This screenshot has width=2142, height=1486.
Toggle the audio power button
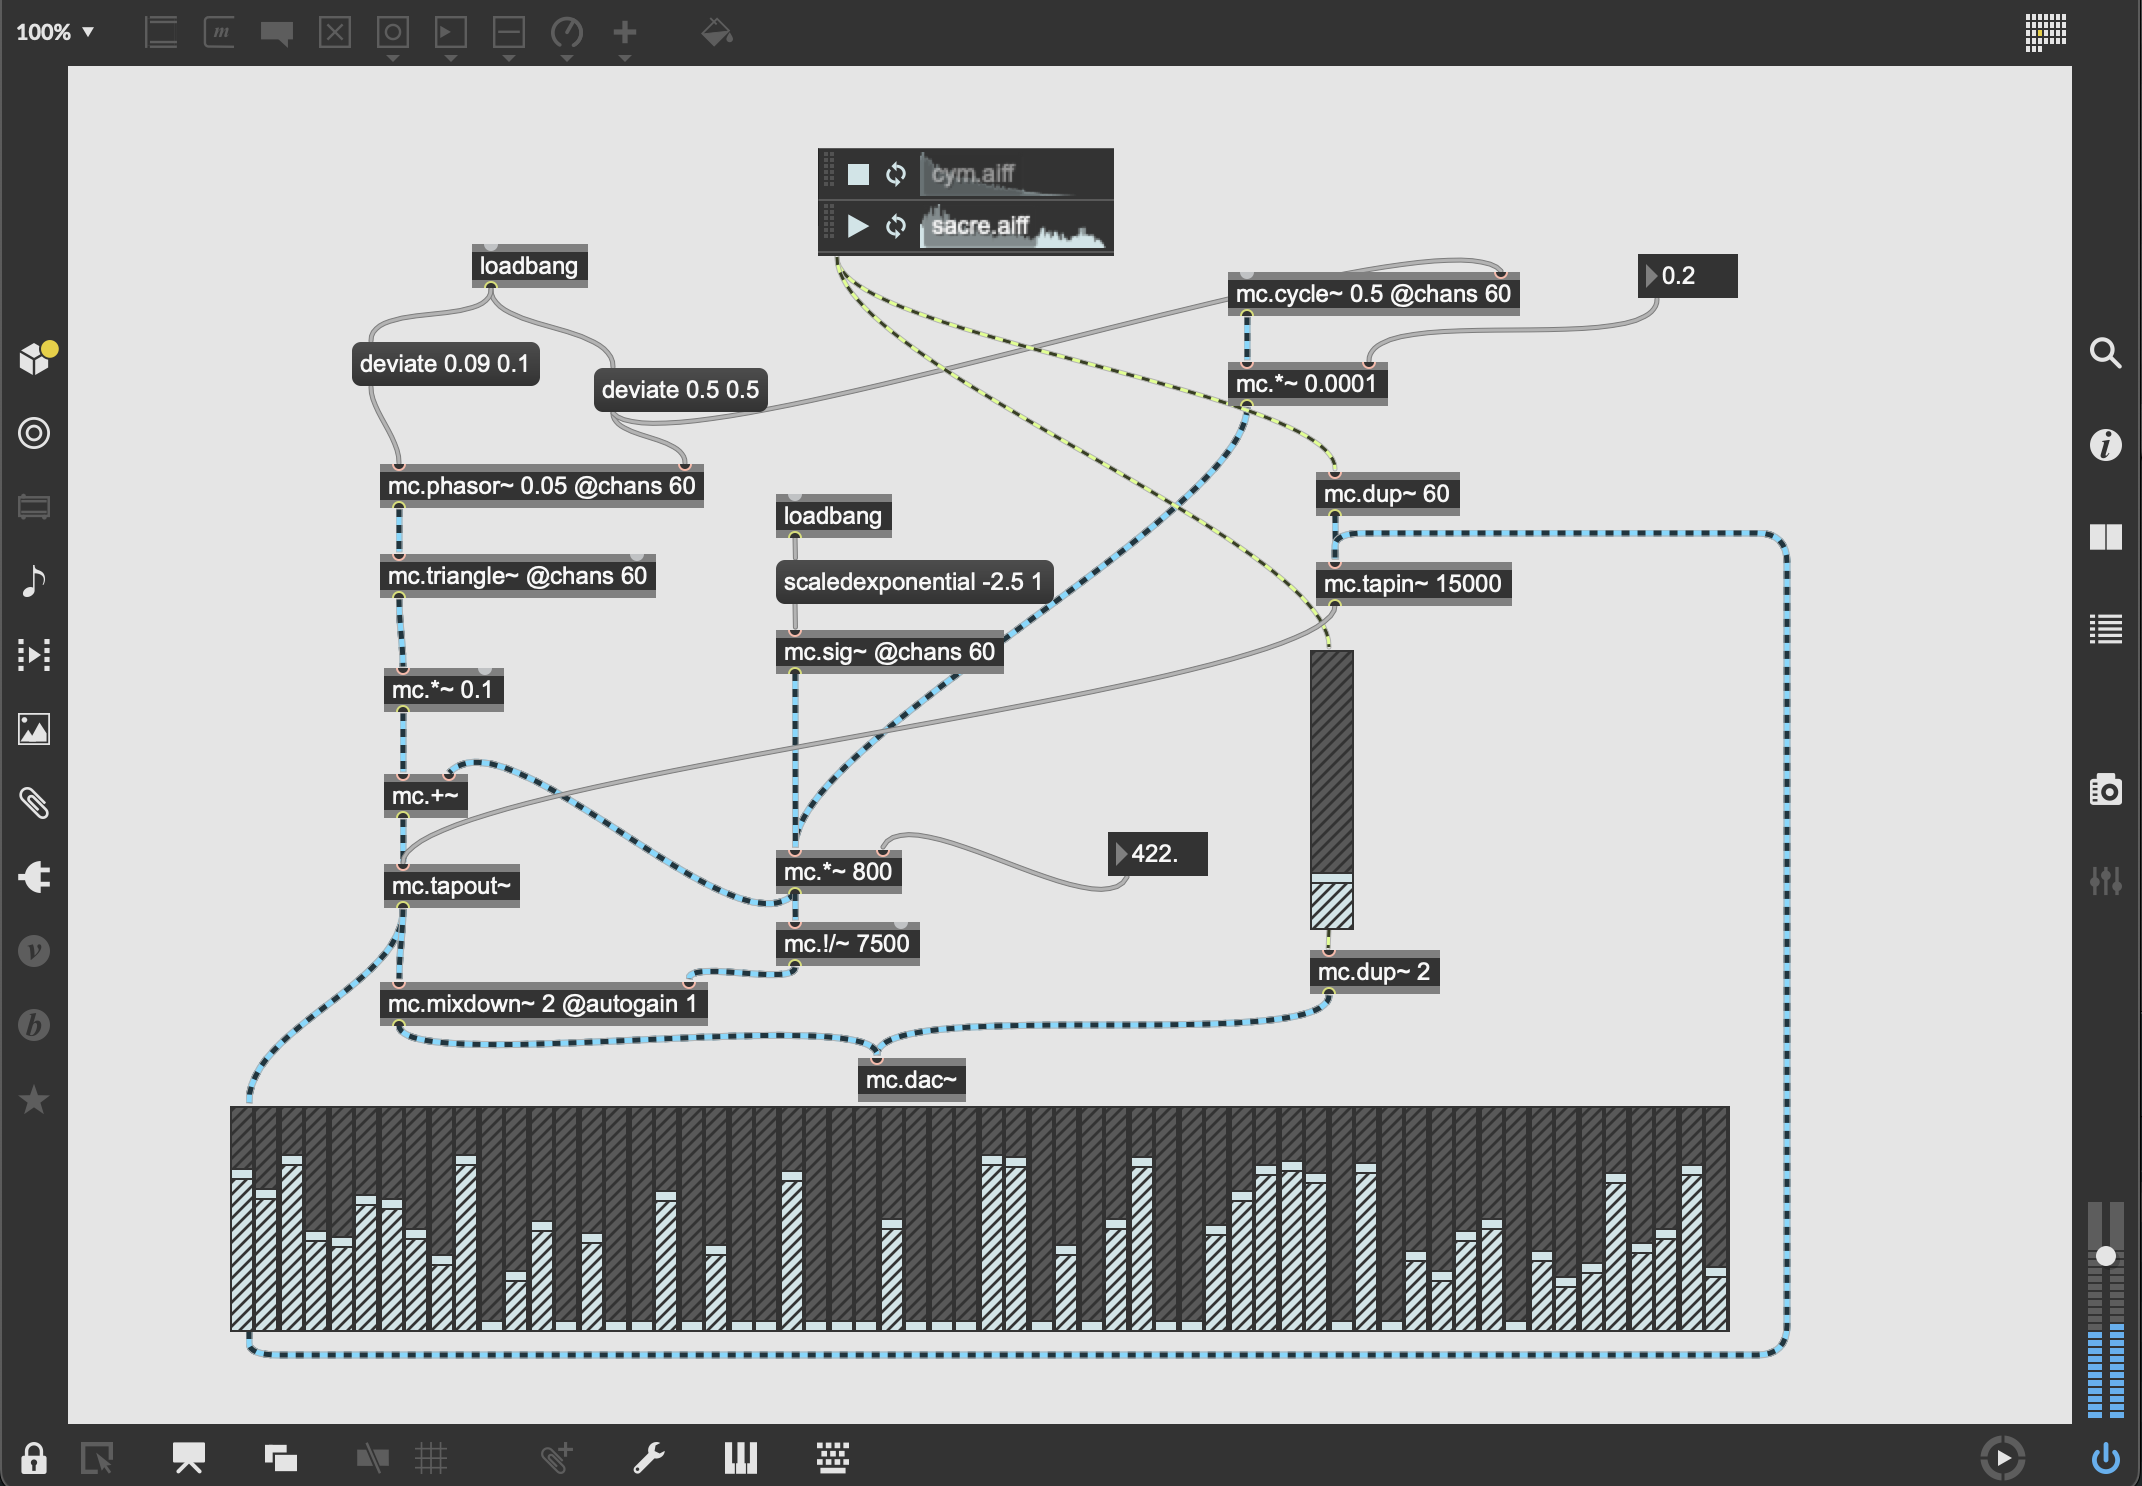click(x=2106, y=1458)
